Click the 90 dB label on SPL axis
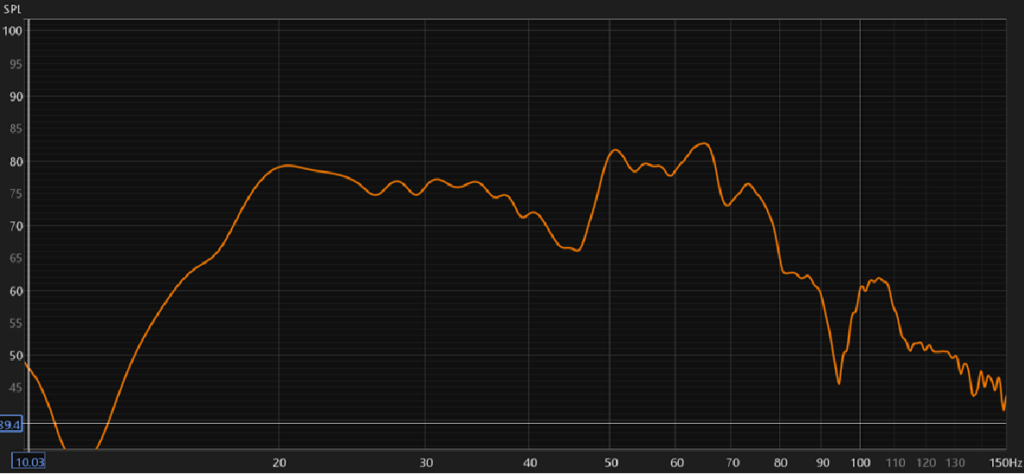This screenshot has height=474, width=1024. (14, 96)
